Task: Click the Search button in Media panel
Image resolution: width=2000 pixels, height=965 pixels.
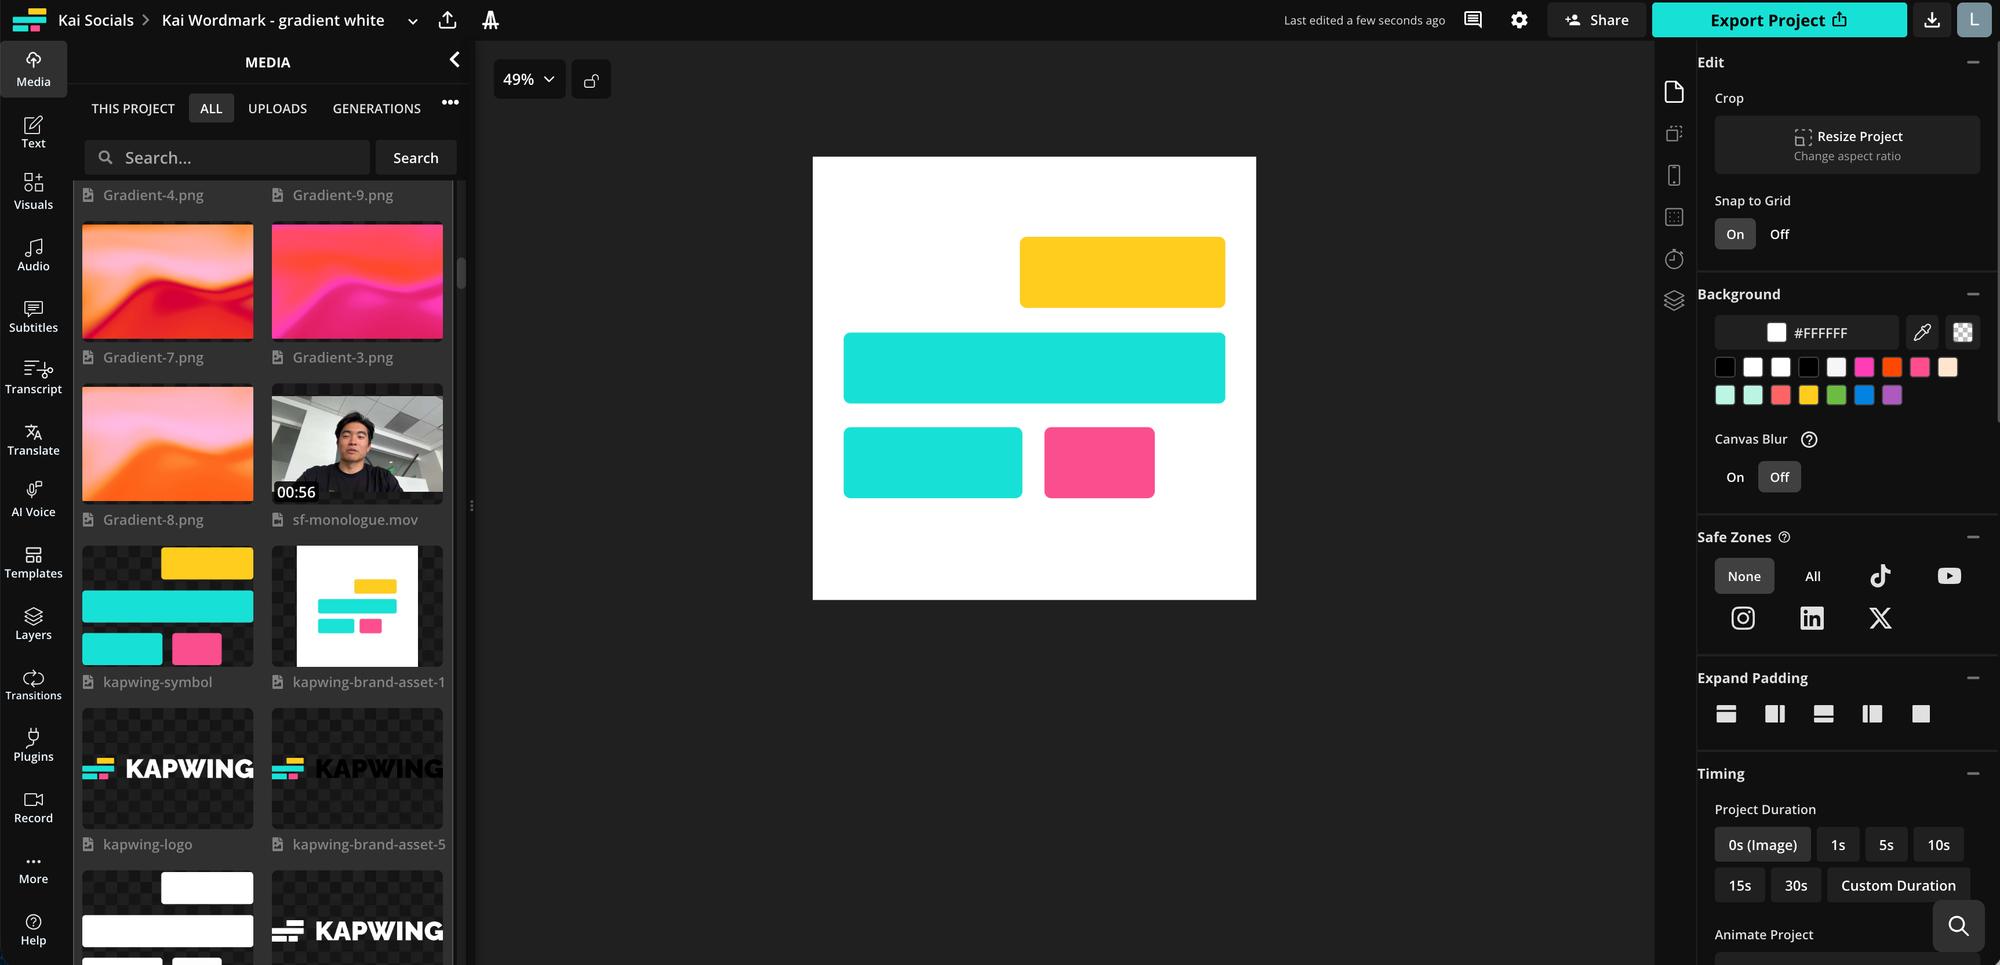Action: coord(416,158)
